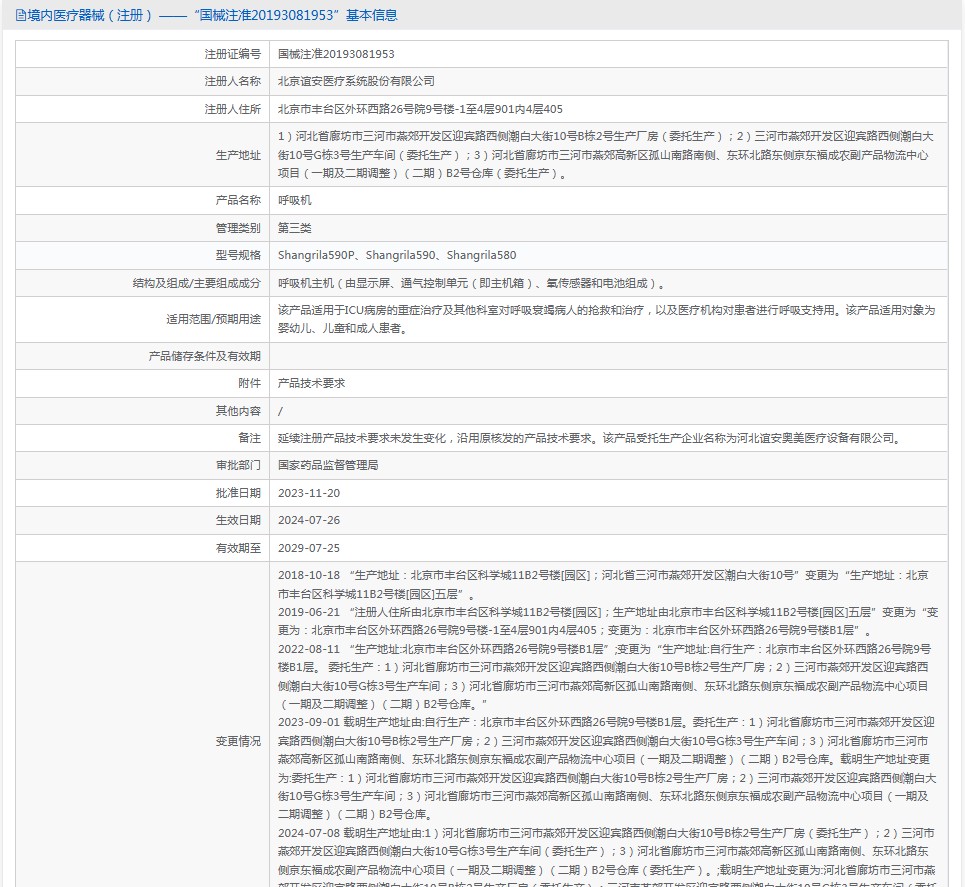Viewport: 965px width, 887px height.
Task: Select the registration number 国械注准20193081953 value
Action: (336, 54)
